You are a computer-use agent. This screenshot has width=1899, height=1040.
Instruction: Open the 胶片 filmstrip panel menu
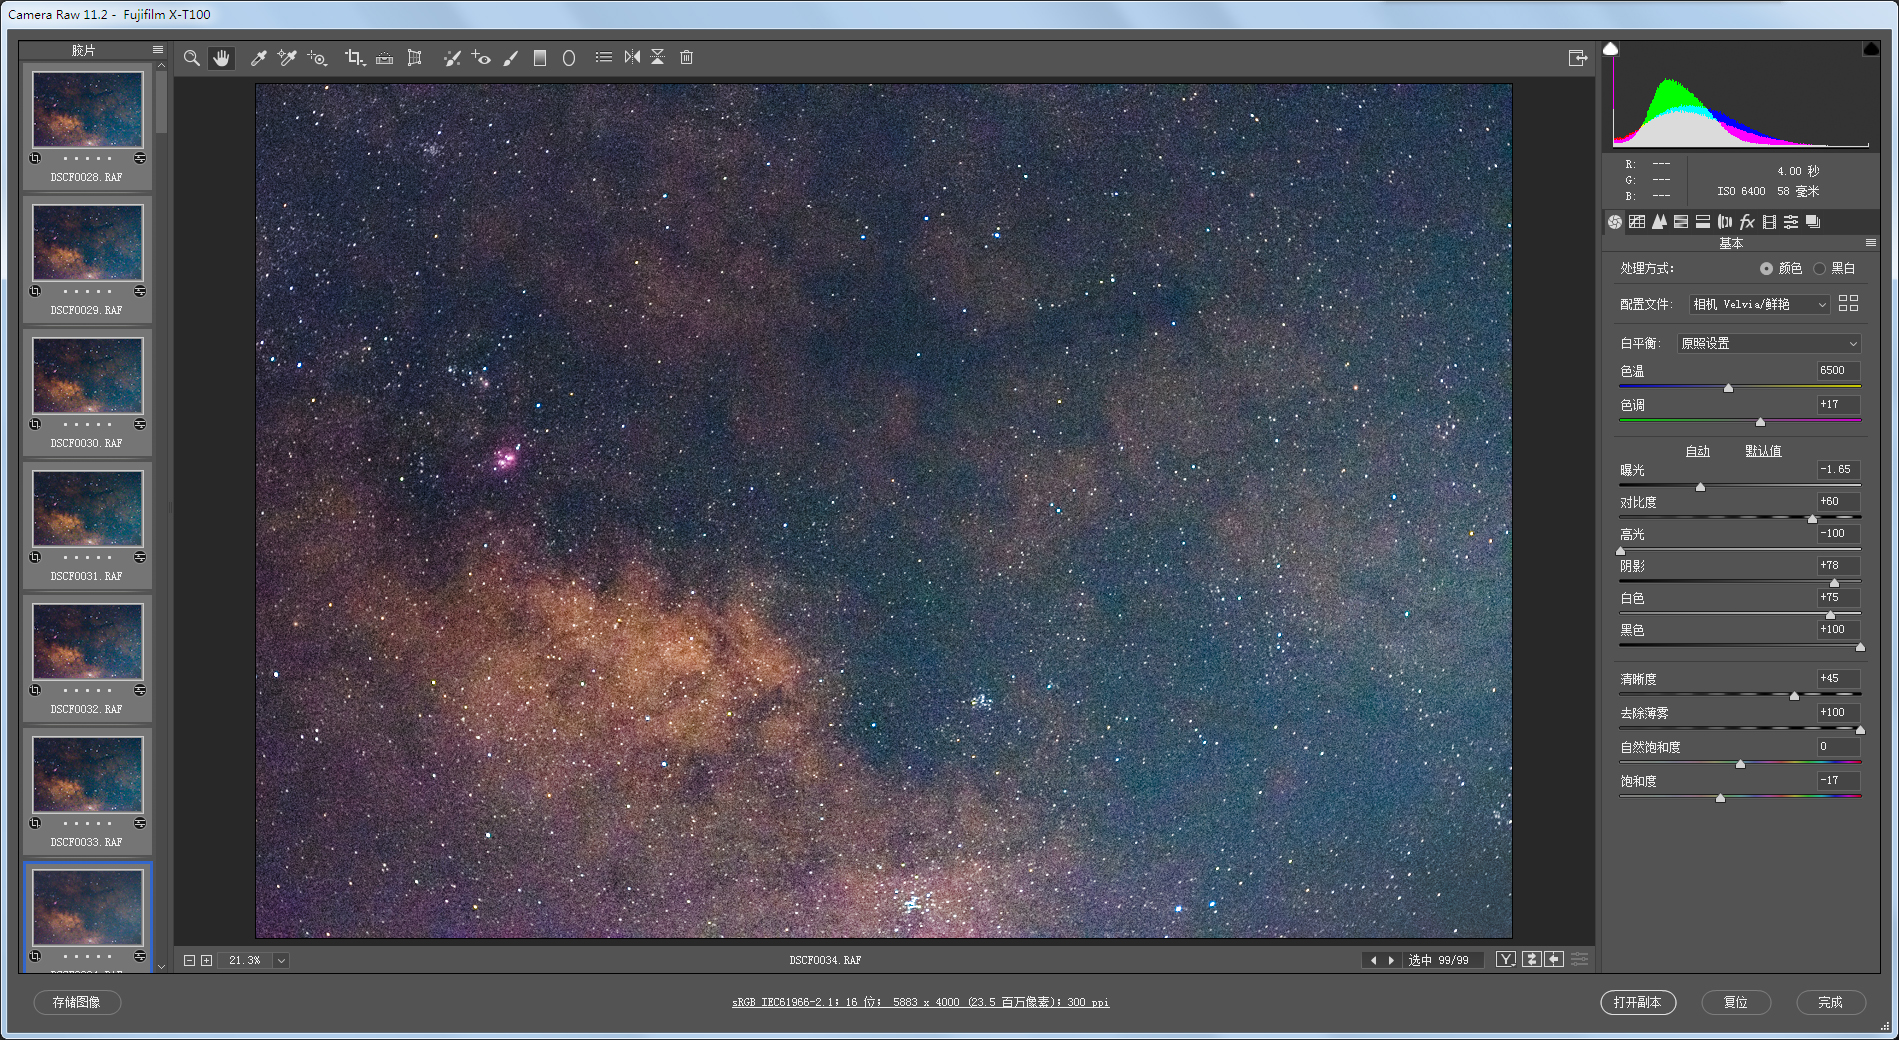pyautogui.click(x=158, y=49)
